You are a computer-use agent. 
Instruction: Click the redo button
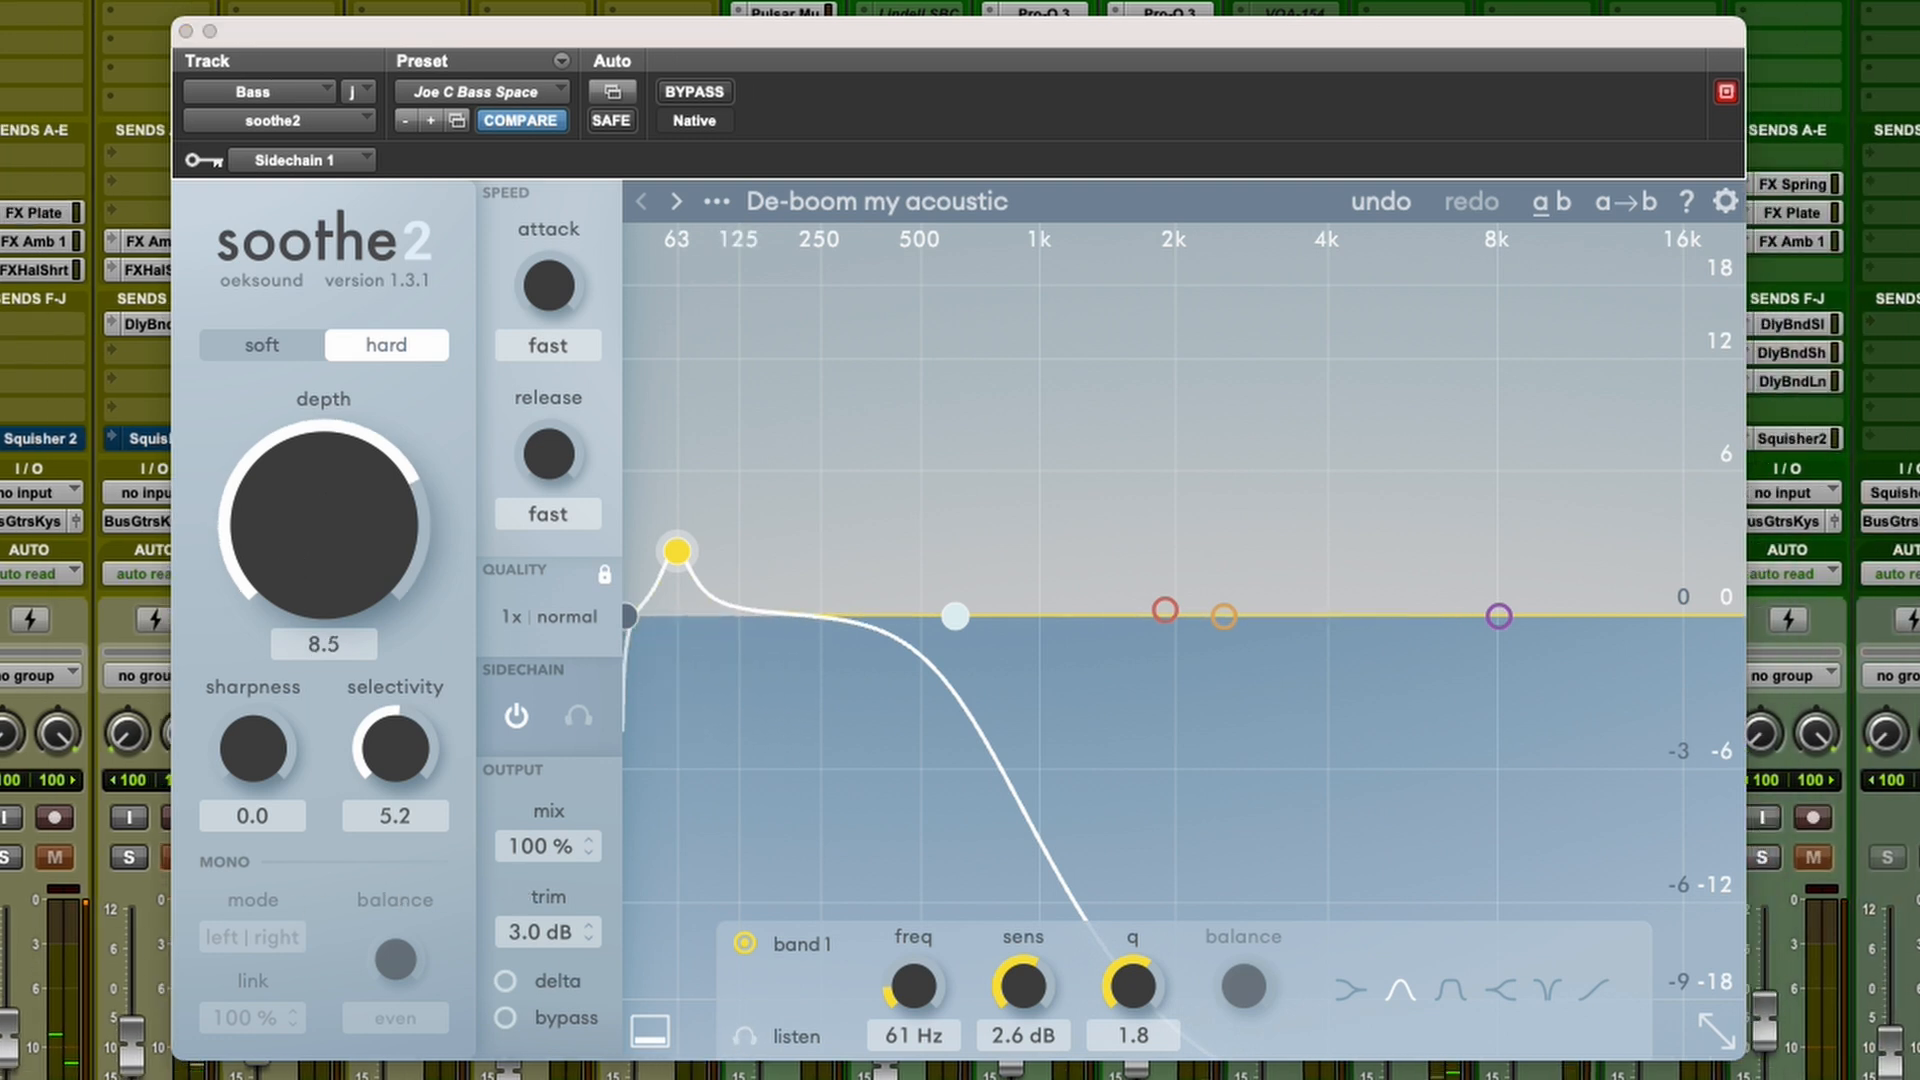[x=1471, y=201]
